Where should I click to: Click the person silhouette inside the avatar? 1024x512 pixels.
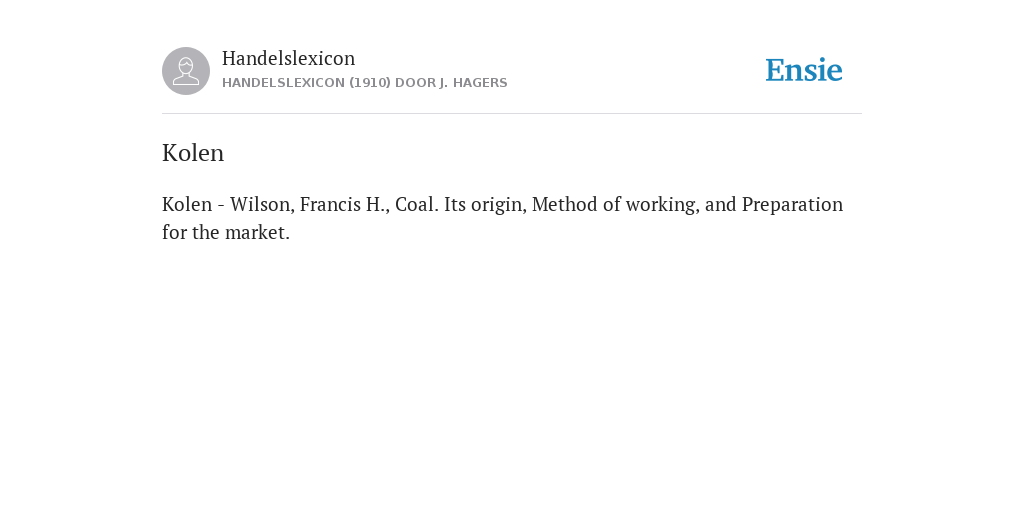point(186,71)
